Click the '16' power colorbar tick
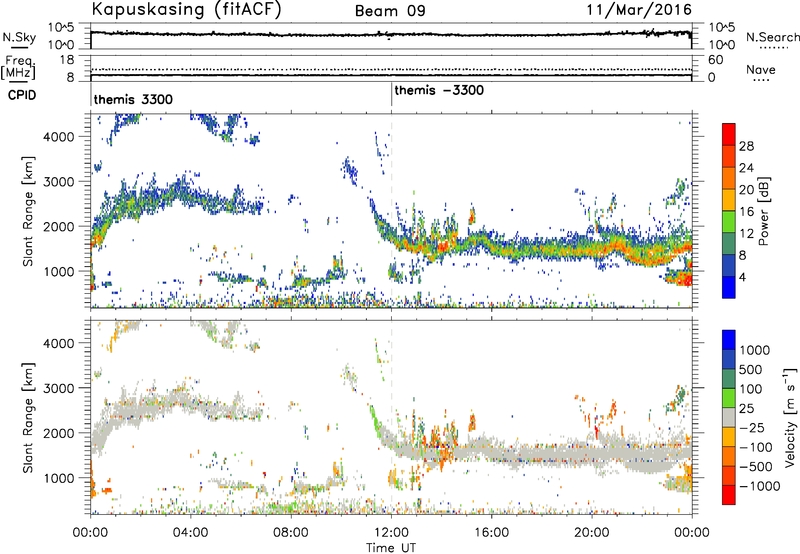 [x=746, y=212]
